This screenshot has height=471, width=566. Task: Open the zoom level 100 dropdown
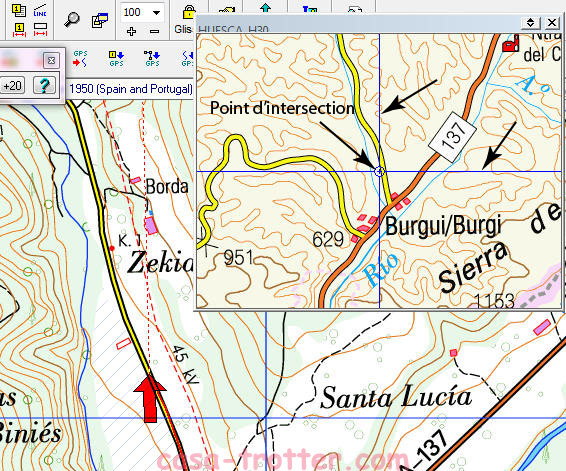click(x=156, y=13)
